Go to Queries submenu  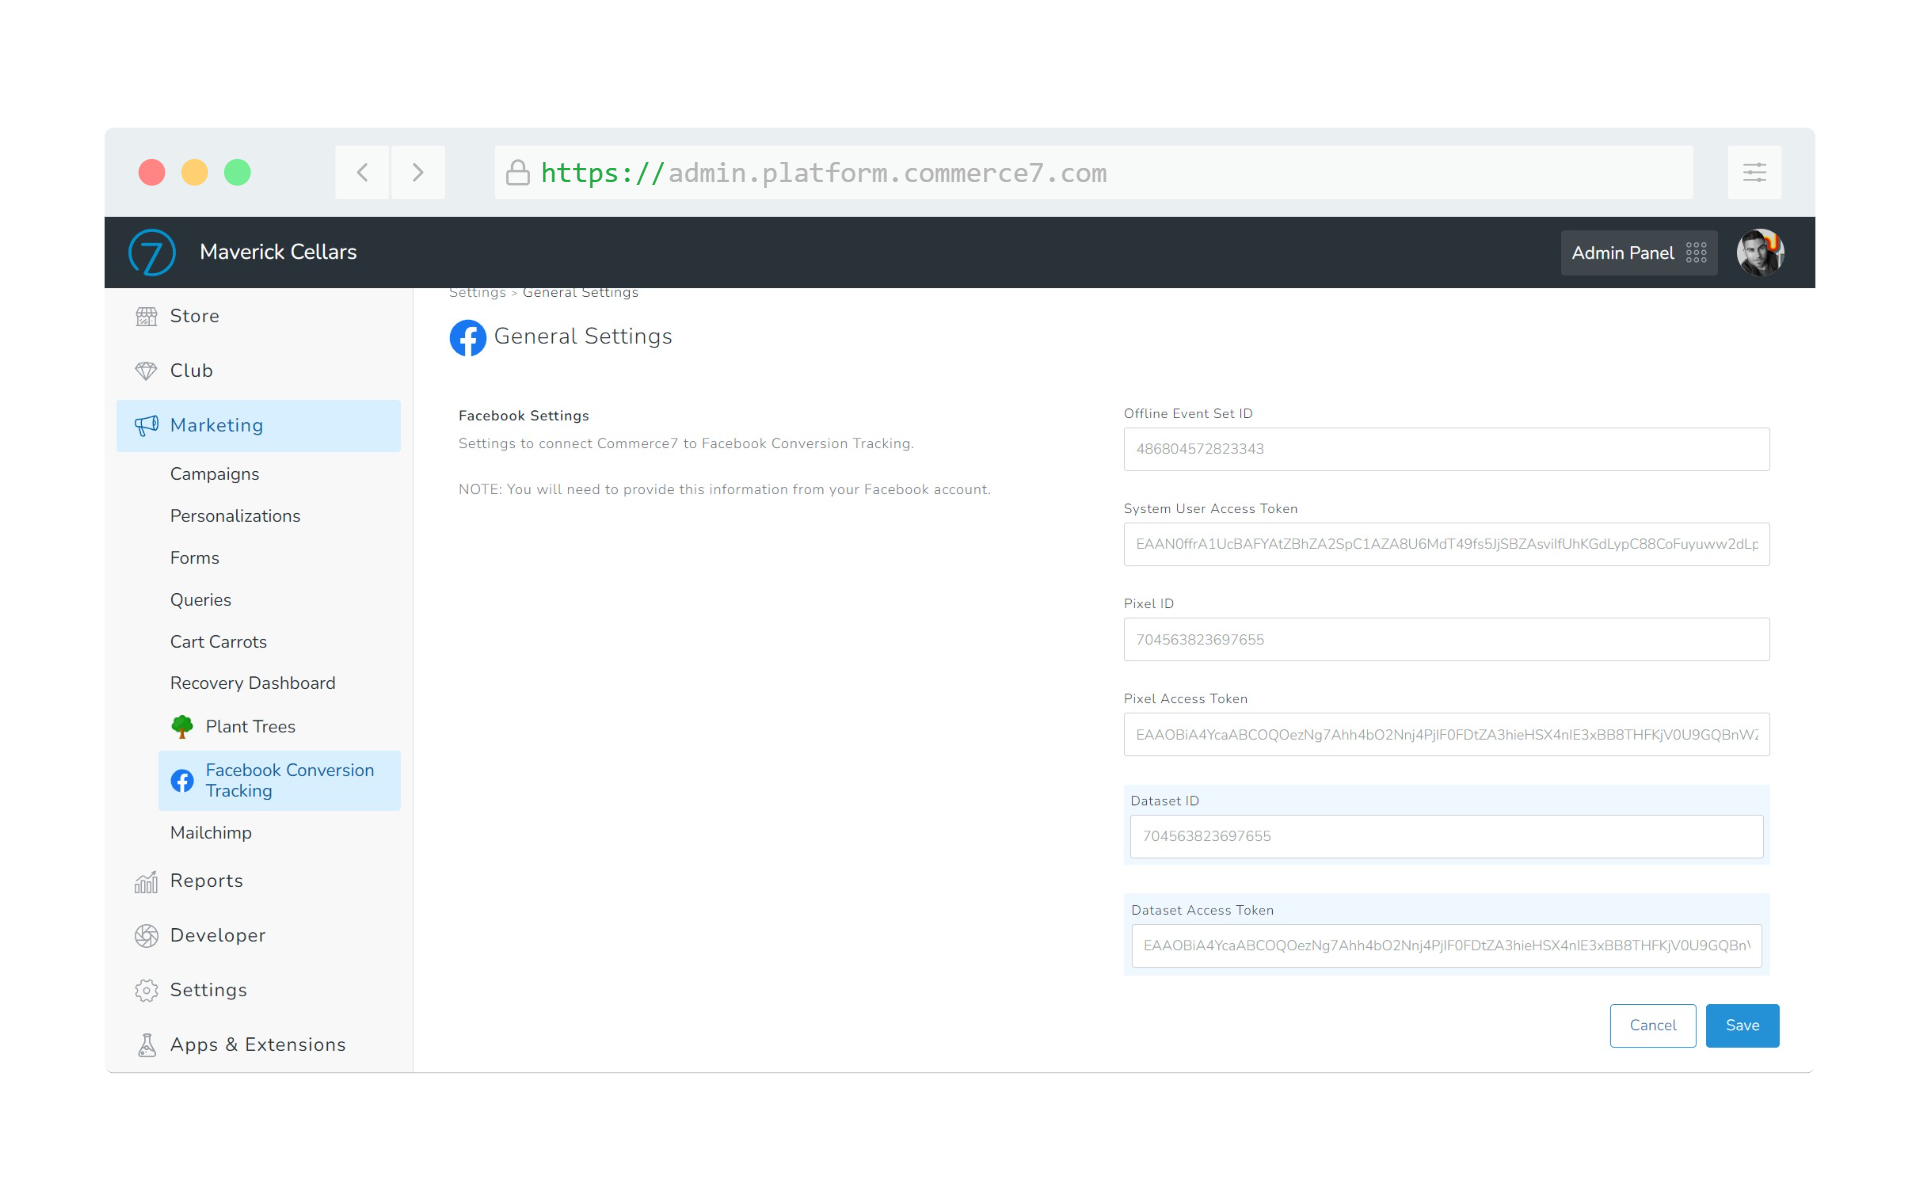pyautogui.click(x=200, y=600)
